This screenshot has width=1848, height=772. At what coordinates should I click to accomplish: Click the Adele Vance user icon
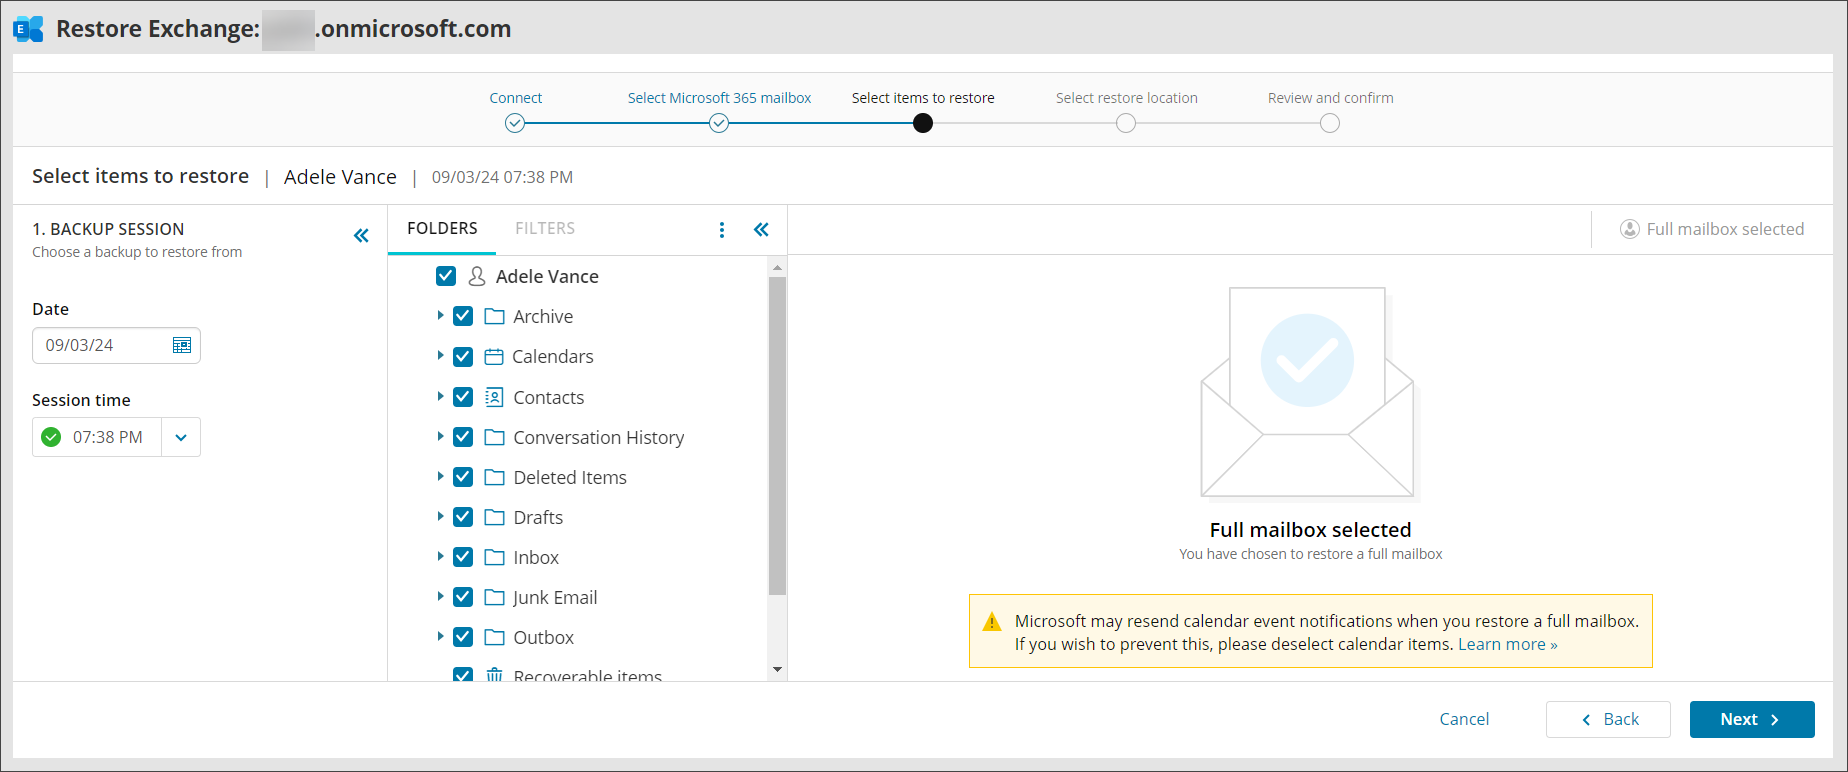477,276
